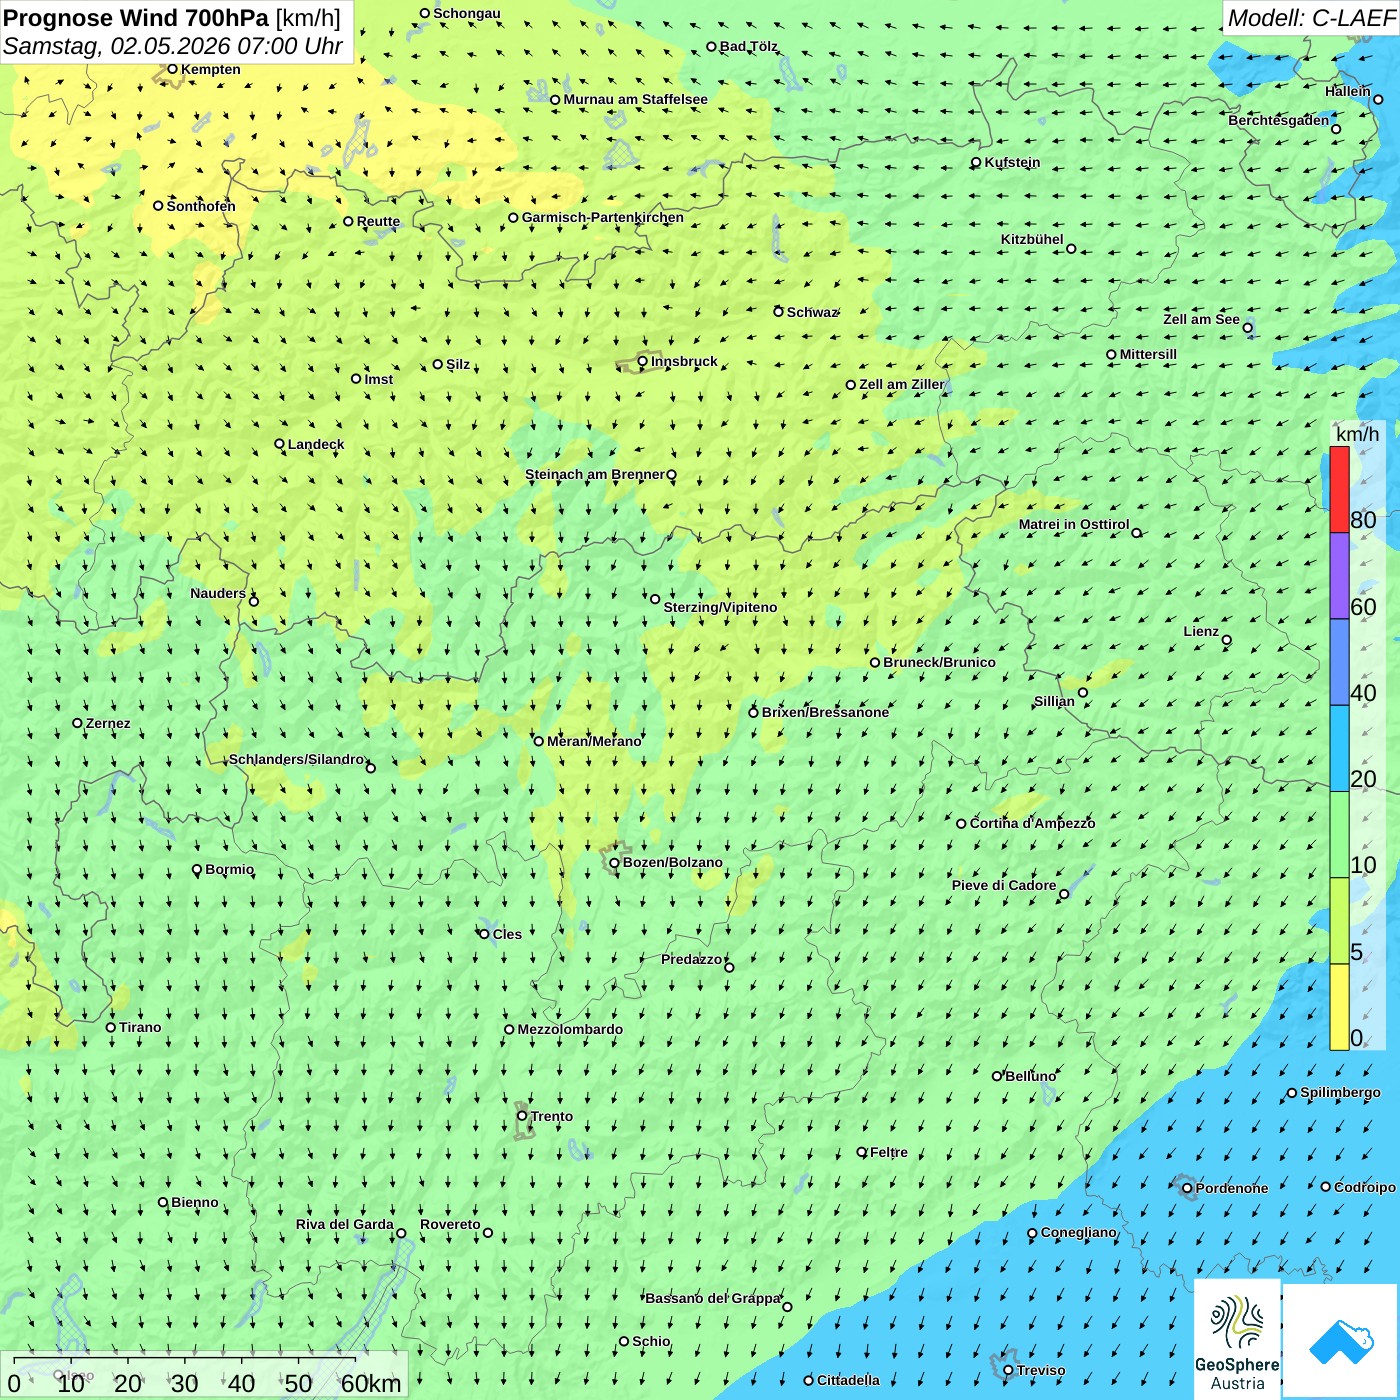1400x1400 pixels.
Task: Click the Belluno city marker
Action: click(x=997, y=1076)
